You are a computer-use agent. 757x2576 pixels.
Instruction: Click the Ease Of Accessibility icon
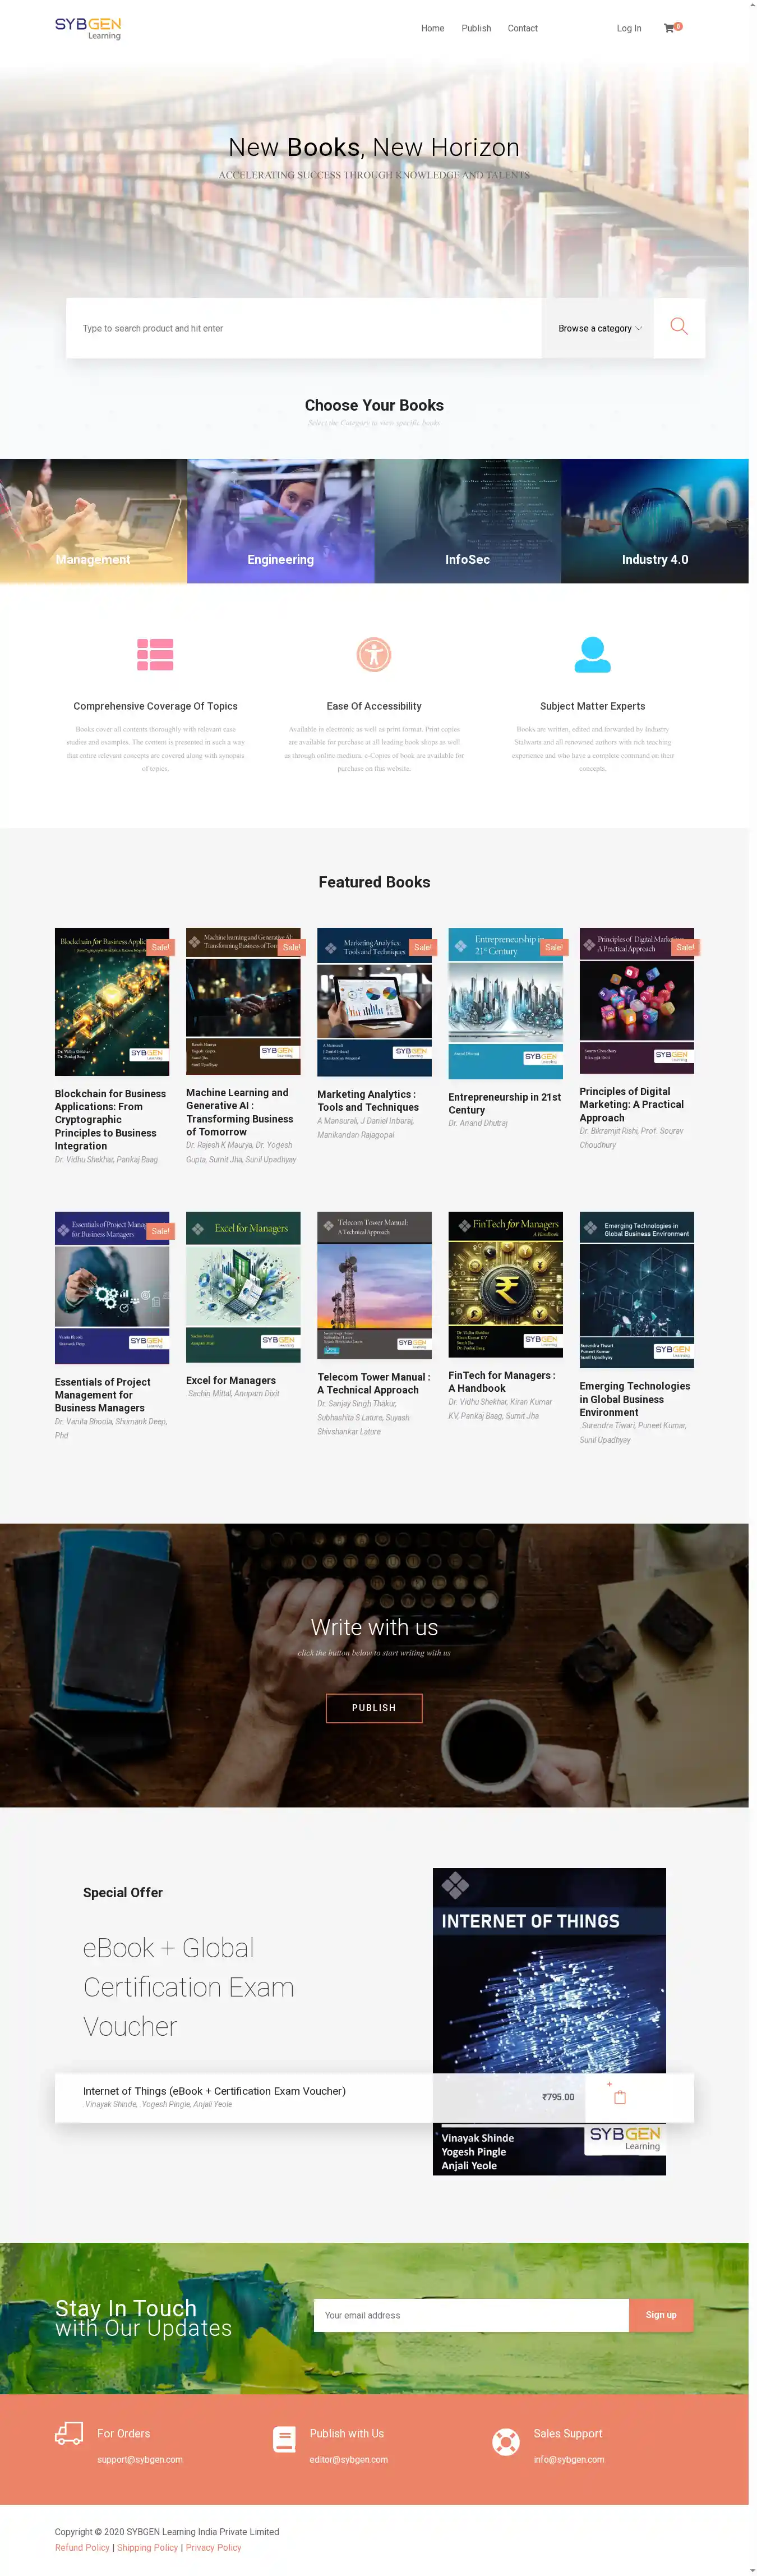pos(374,655)
